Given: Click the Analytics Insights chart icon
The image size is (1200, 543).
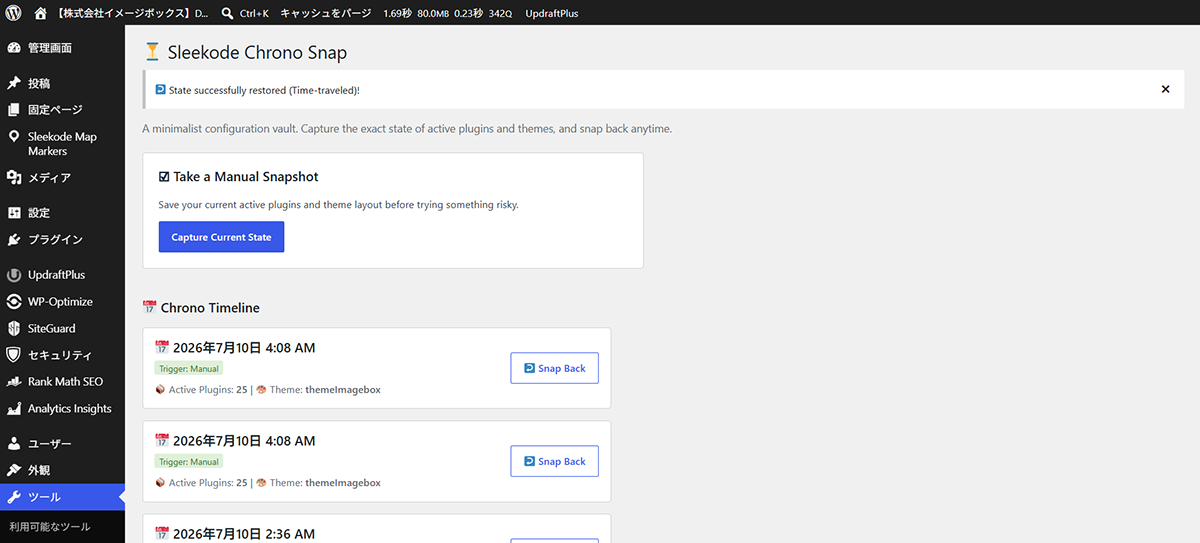Looking at the screenshot, I should [x=14, y=409].
